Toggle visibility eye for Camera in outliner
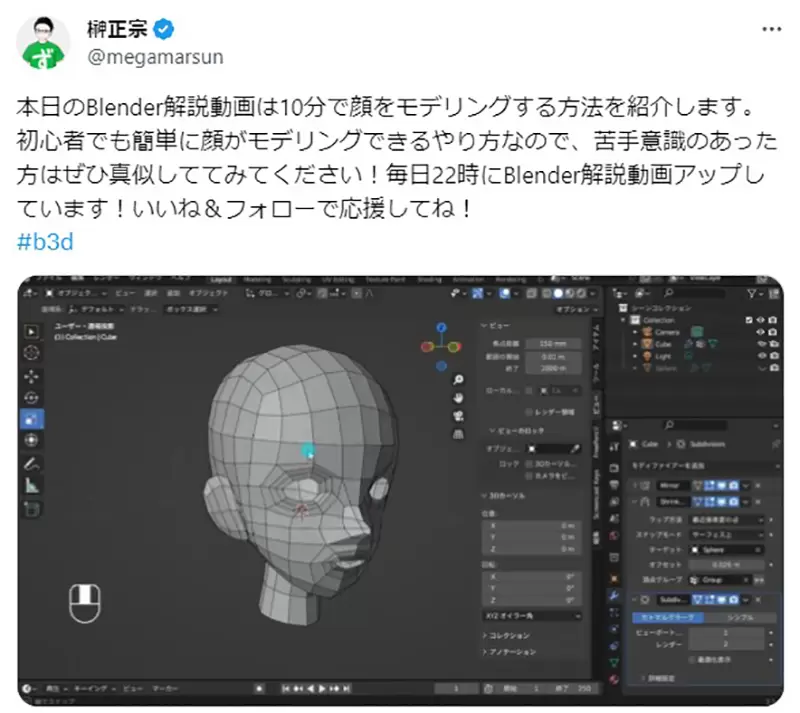This screenshot has width=800, height=713. (762, 332)
